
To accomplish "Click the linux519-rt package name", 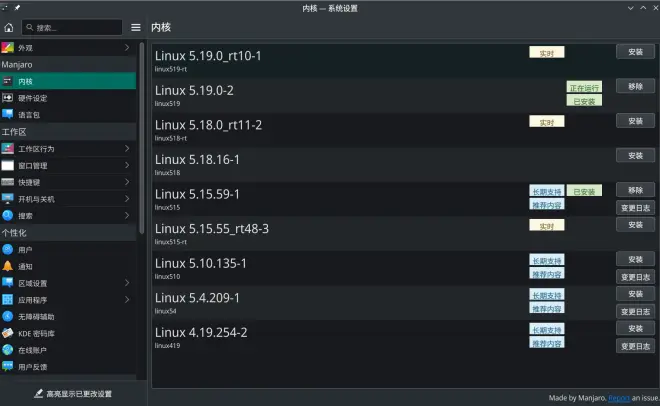I will [x=170, y=69].
